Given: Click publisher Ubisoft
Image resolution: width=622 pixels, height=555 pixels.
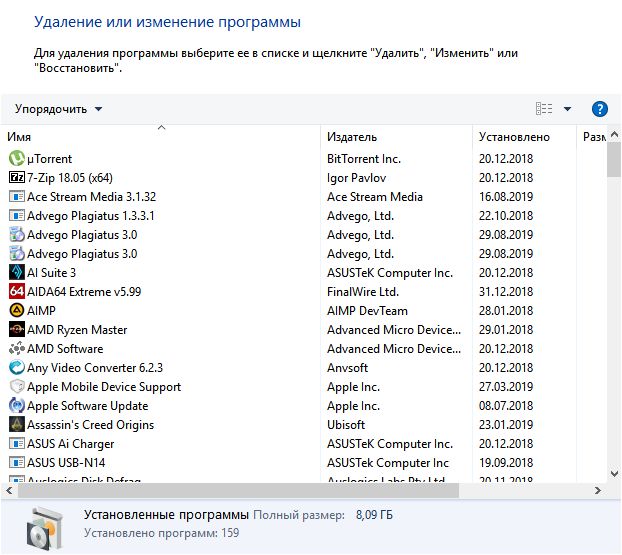Looking at the screenshot, I should (x=346, y=425).
